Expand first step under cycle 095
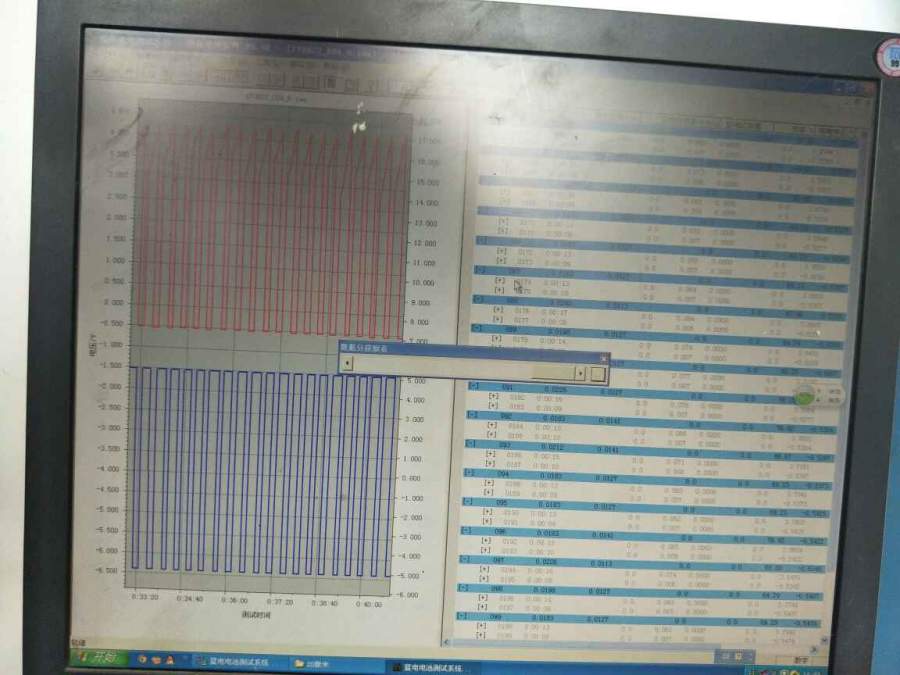This screenshot has width=900, height=675. click(487, 511)
